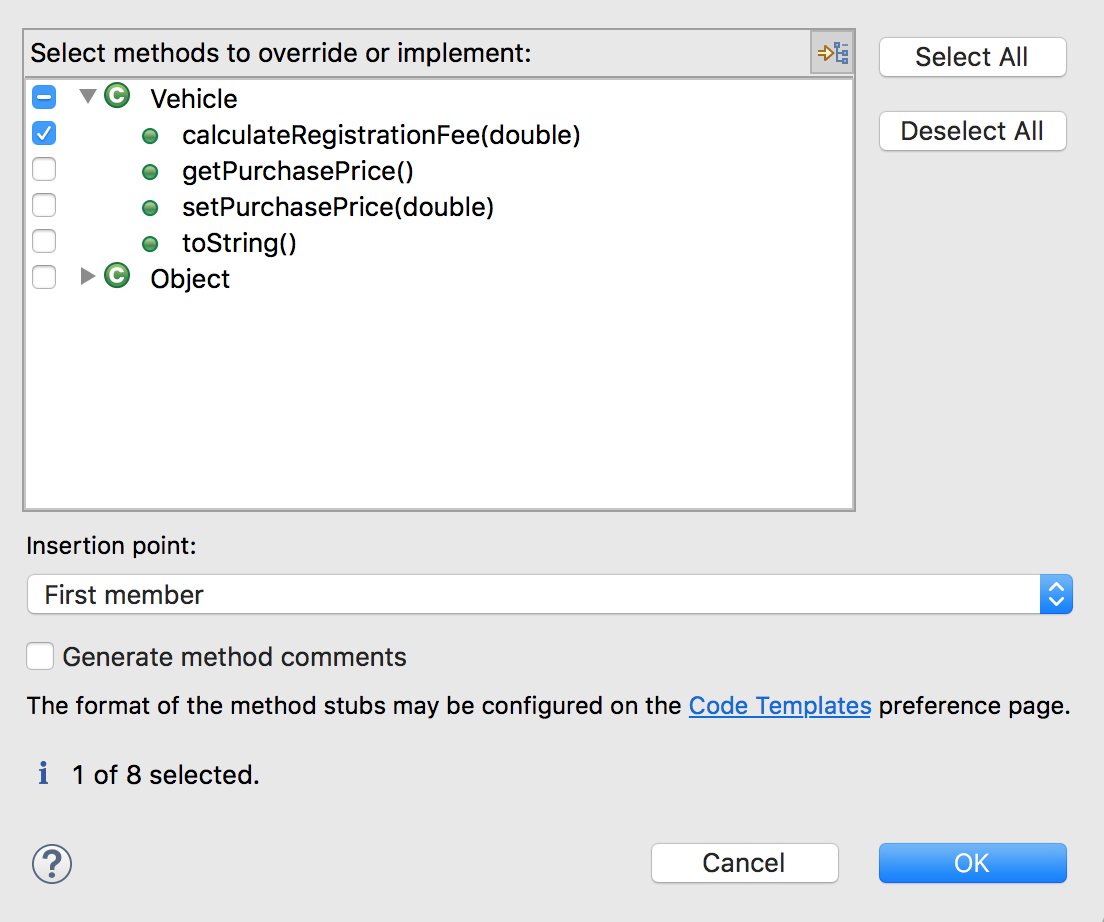Check the getPurchasePrice() checkbox

pos(43,169)
